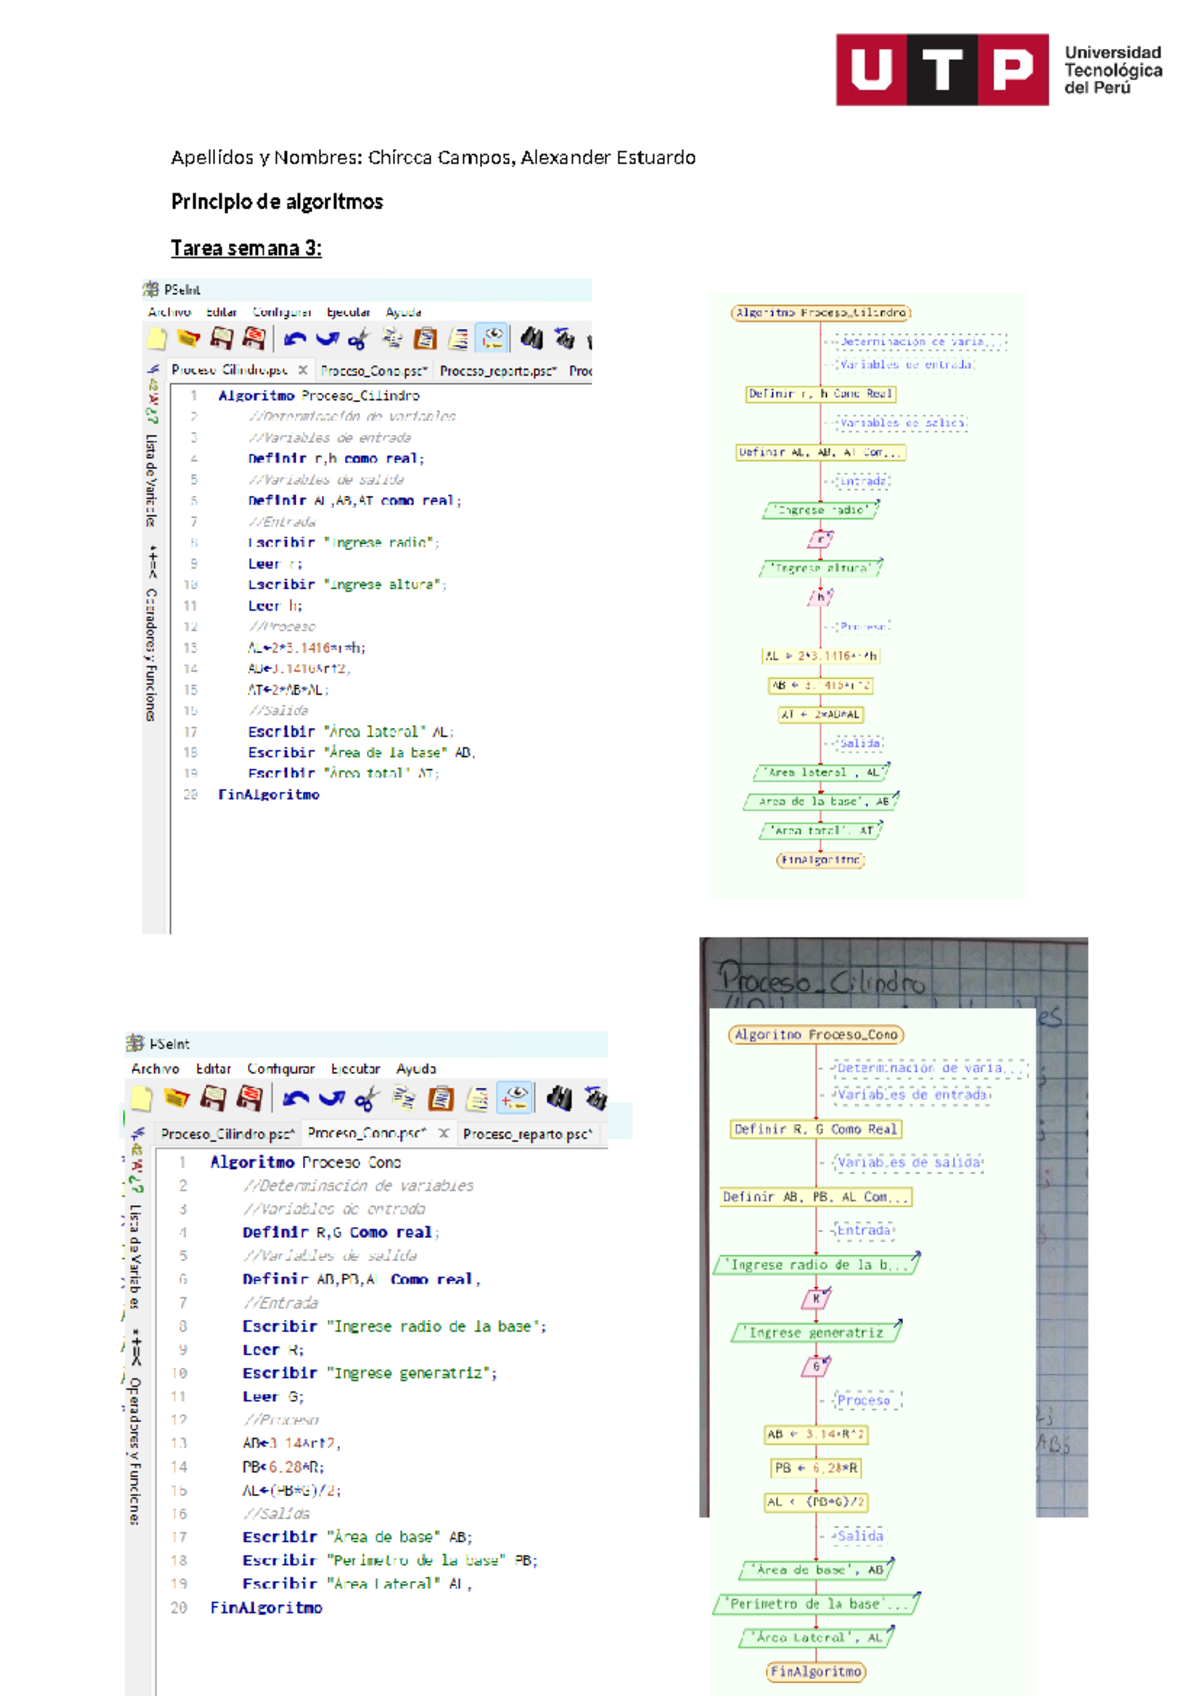Expand Operadores y Funciones panel in Cono window
Screen dimensions: 1200x1696
(135, 1449)
